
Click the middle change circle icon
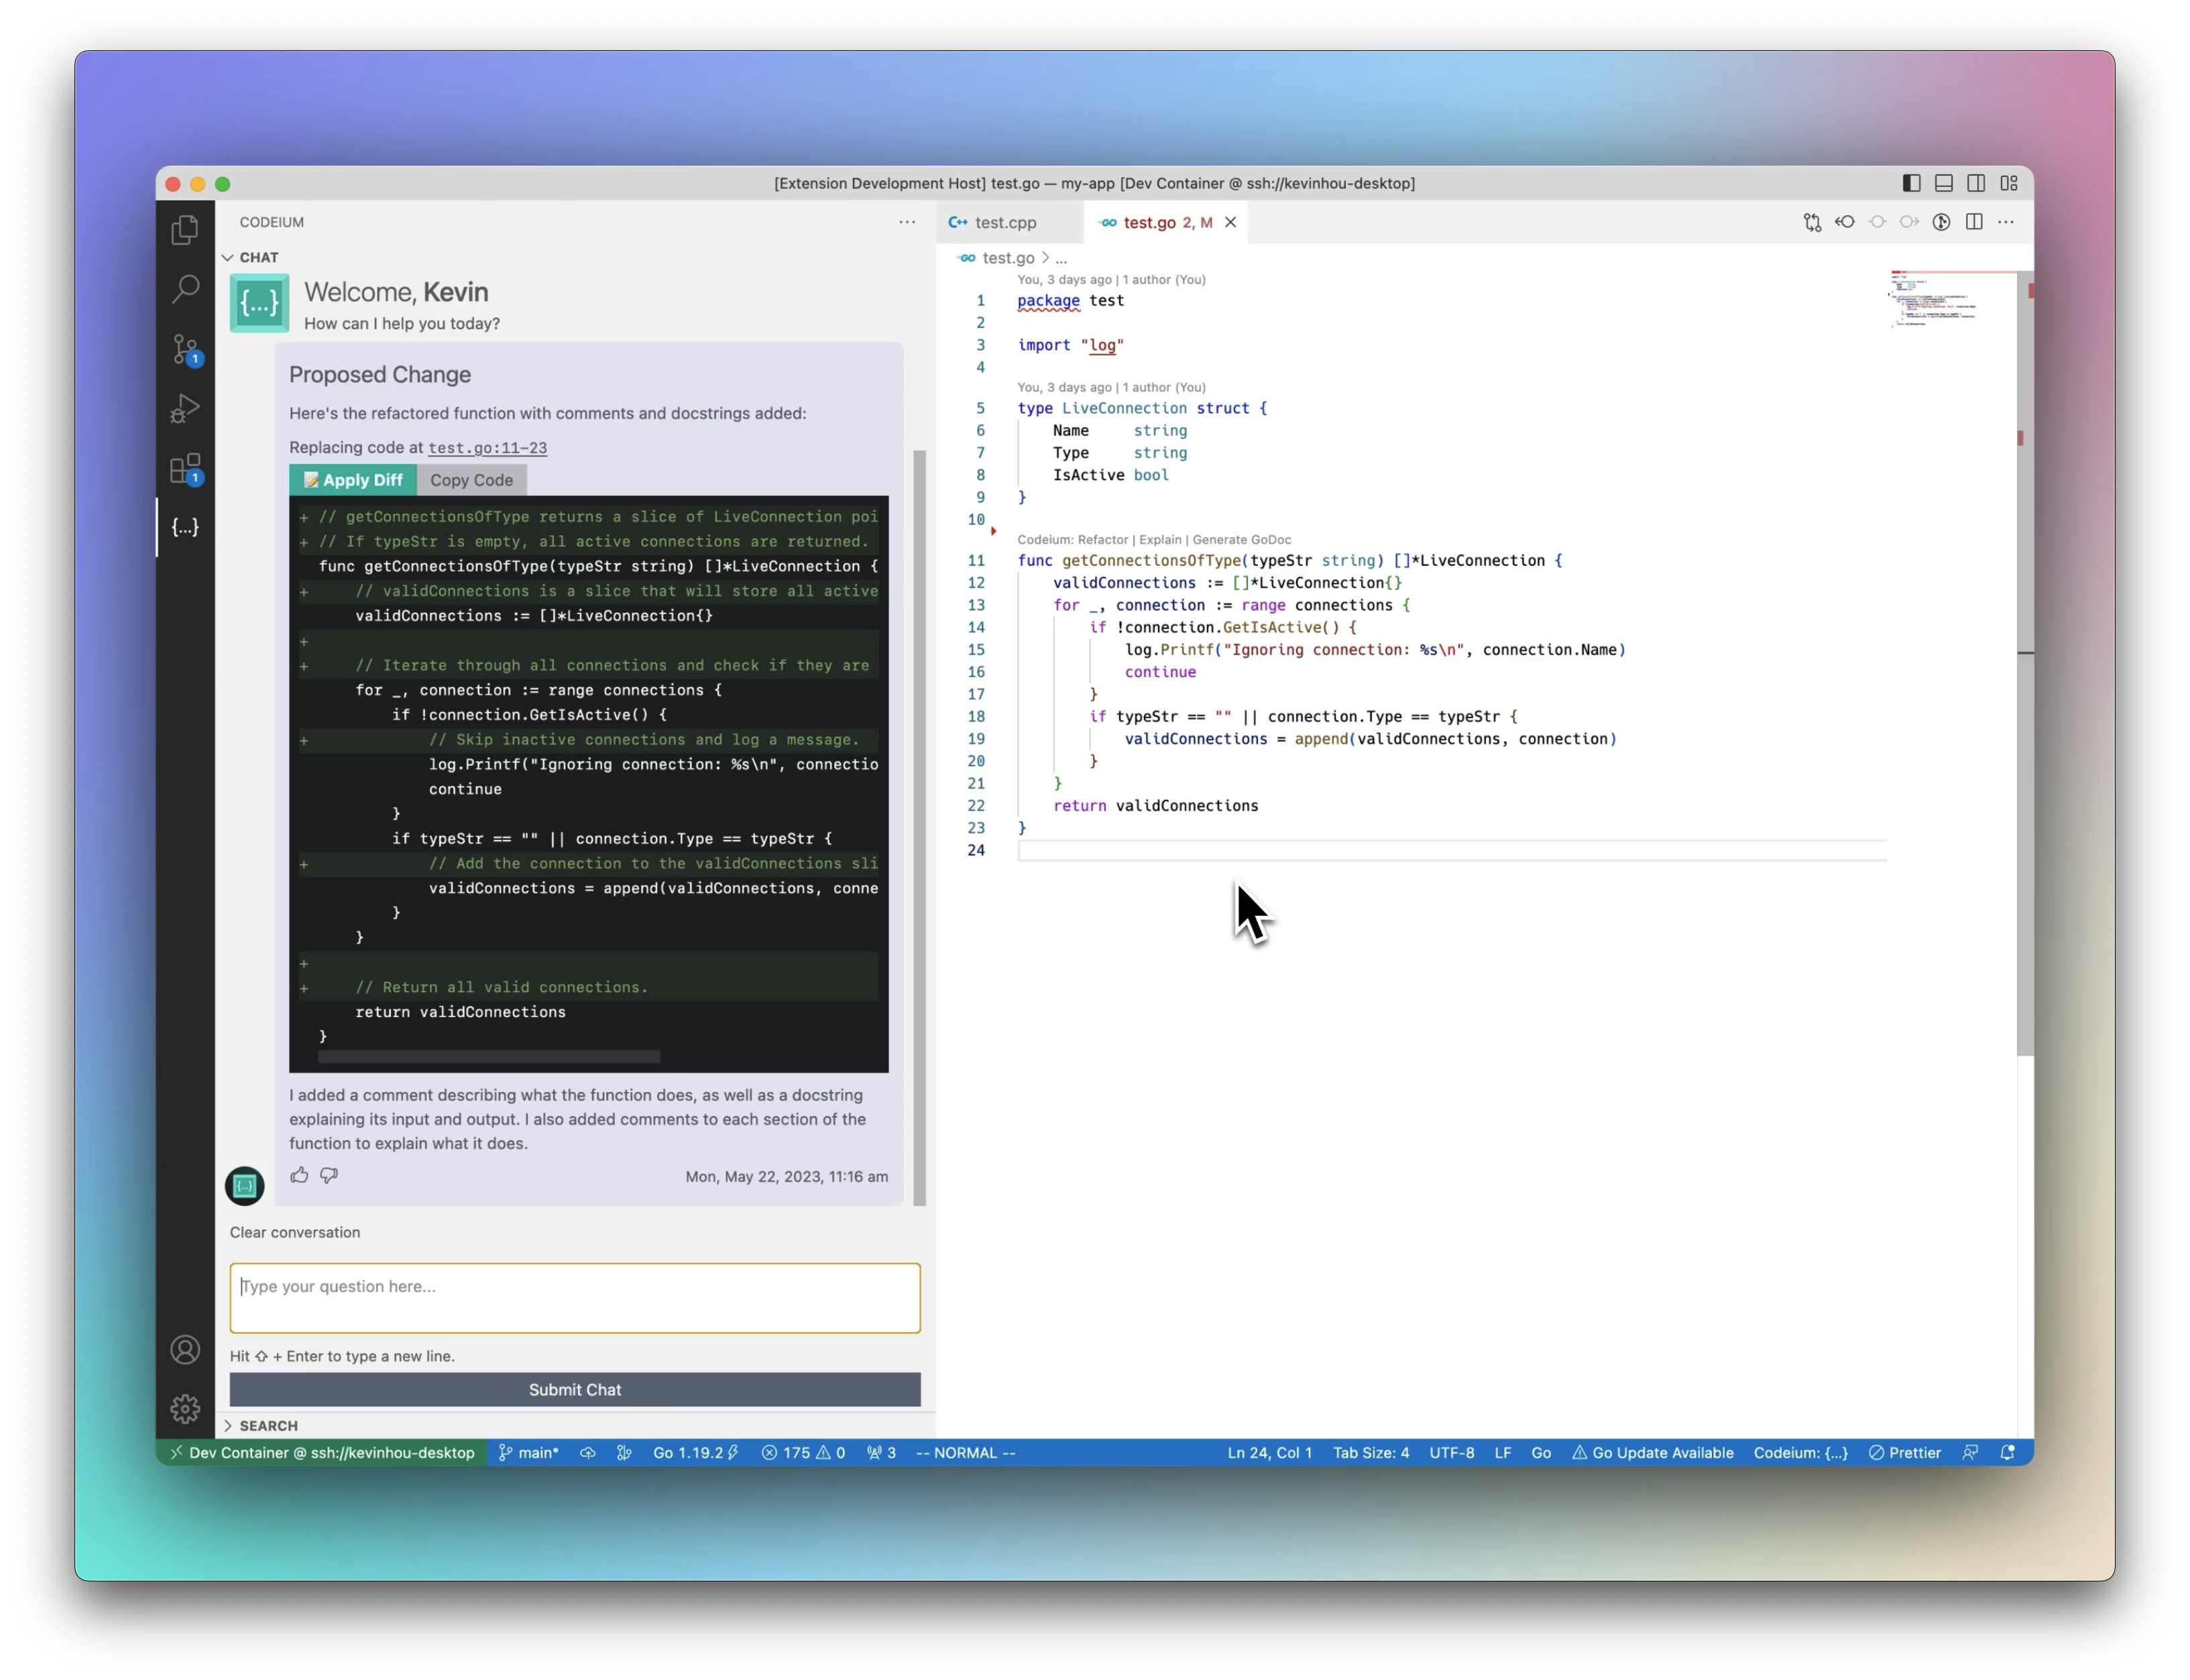click(x=1877, y=222)
